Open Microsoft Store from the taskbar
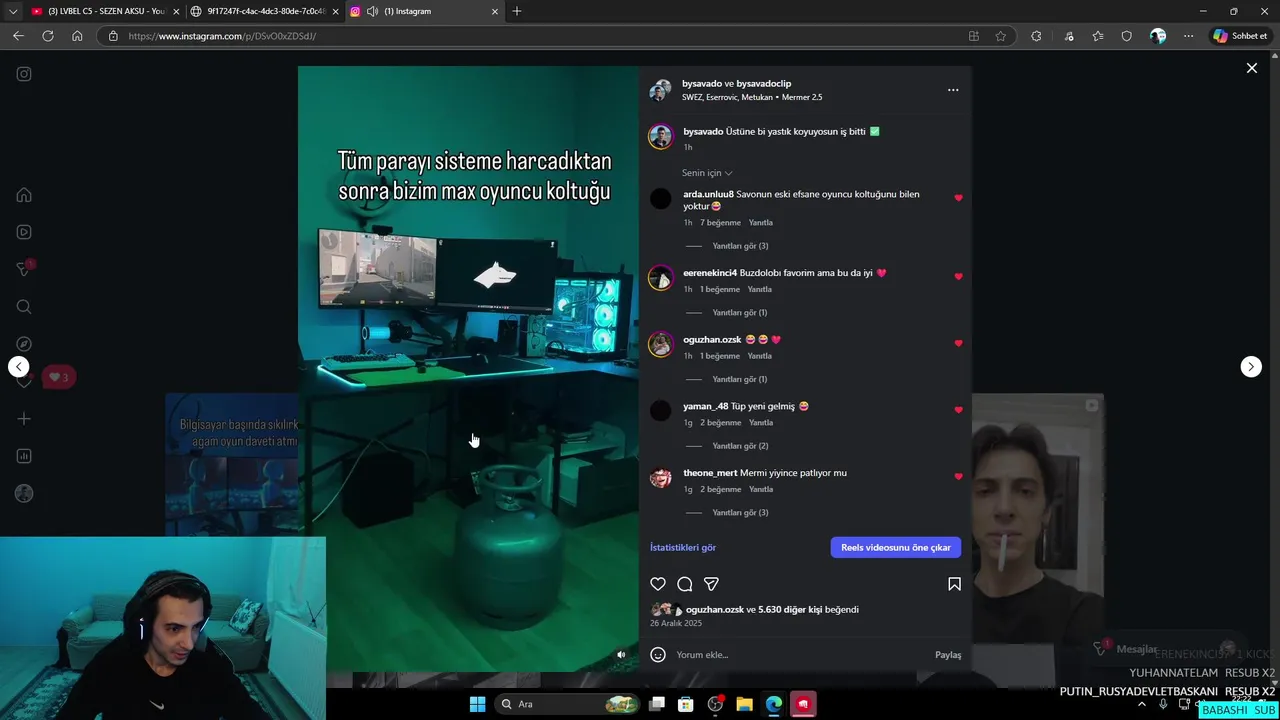 click(686, 704)
